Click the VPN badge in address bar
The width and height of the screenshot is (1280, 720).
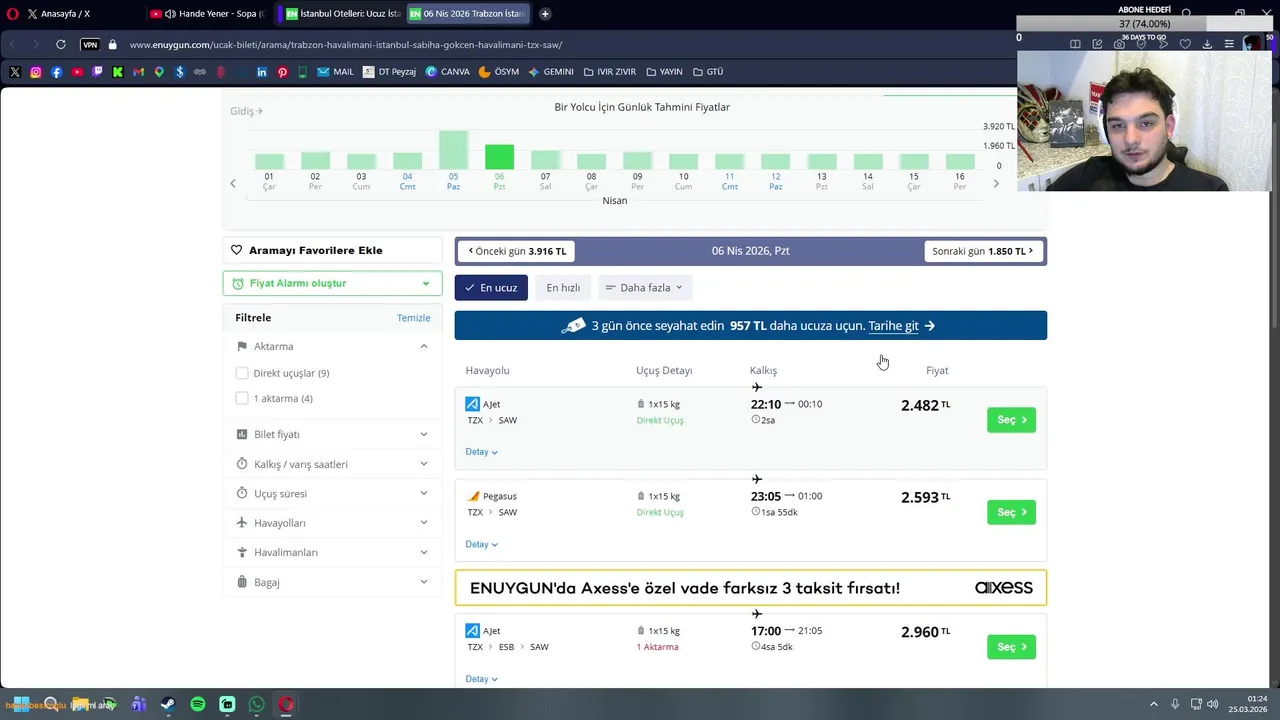tap(90, 45)
